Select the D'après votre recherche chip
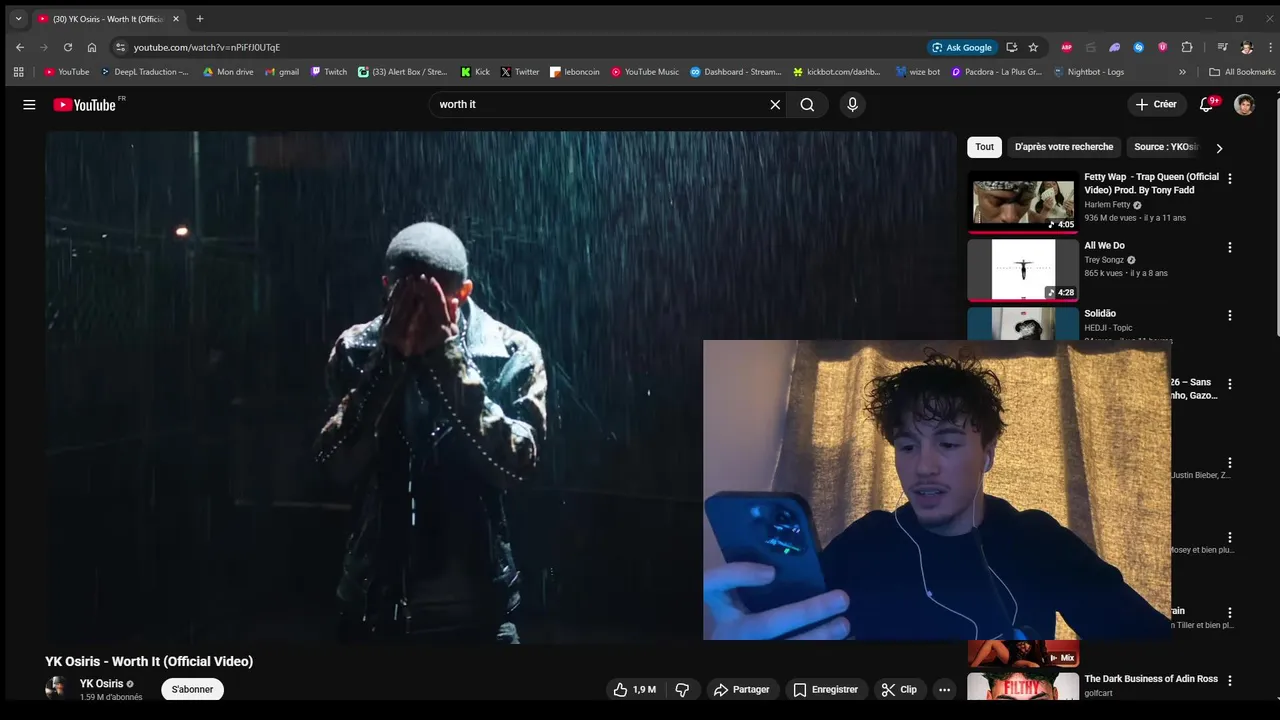The image size is (1280, 720). (x=1064, y=147)
